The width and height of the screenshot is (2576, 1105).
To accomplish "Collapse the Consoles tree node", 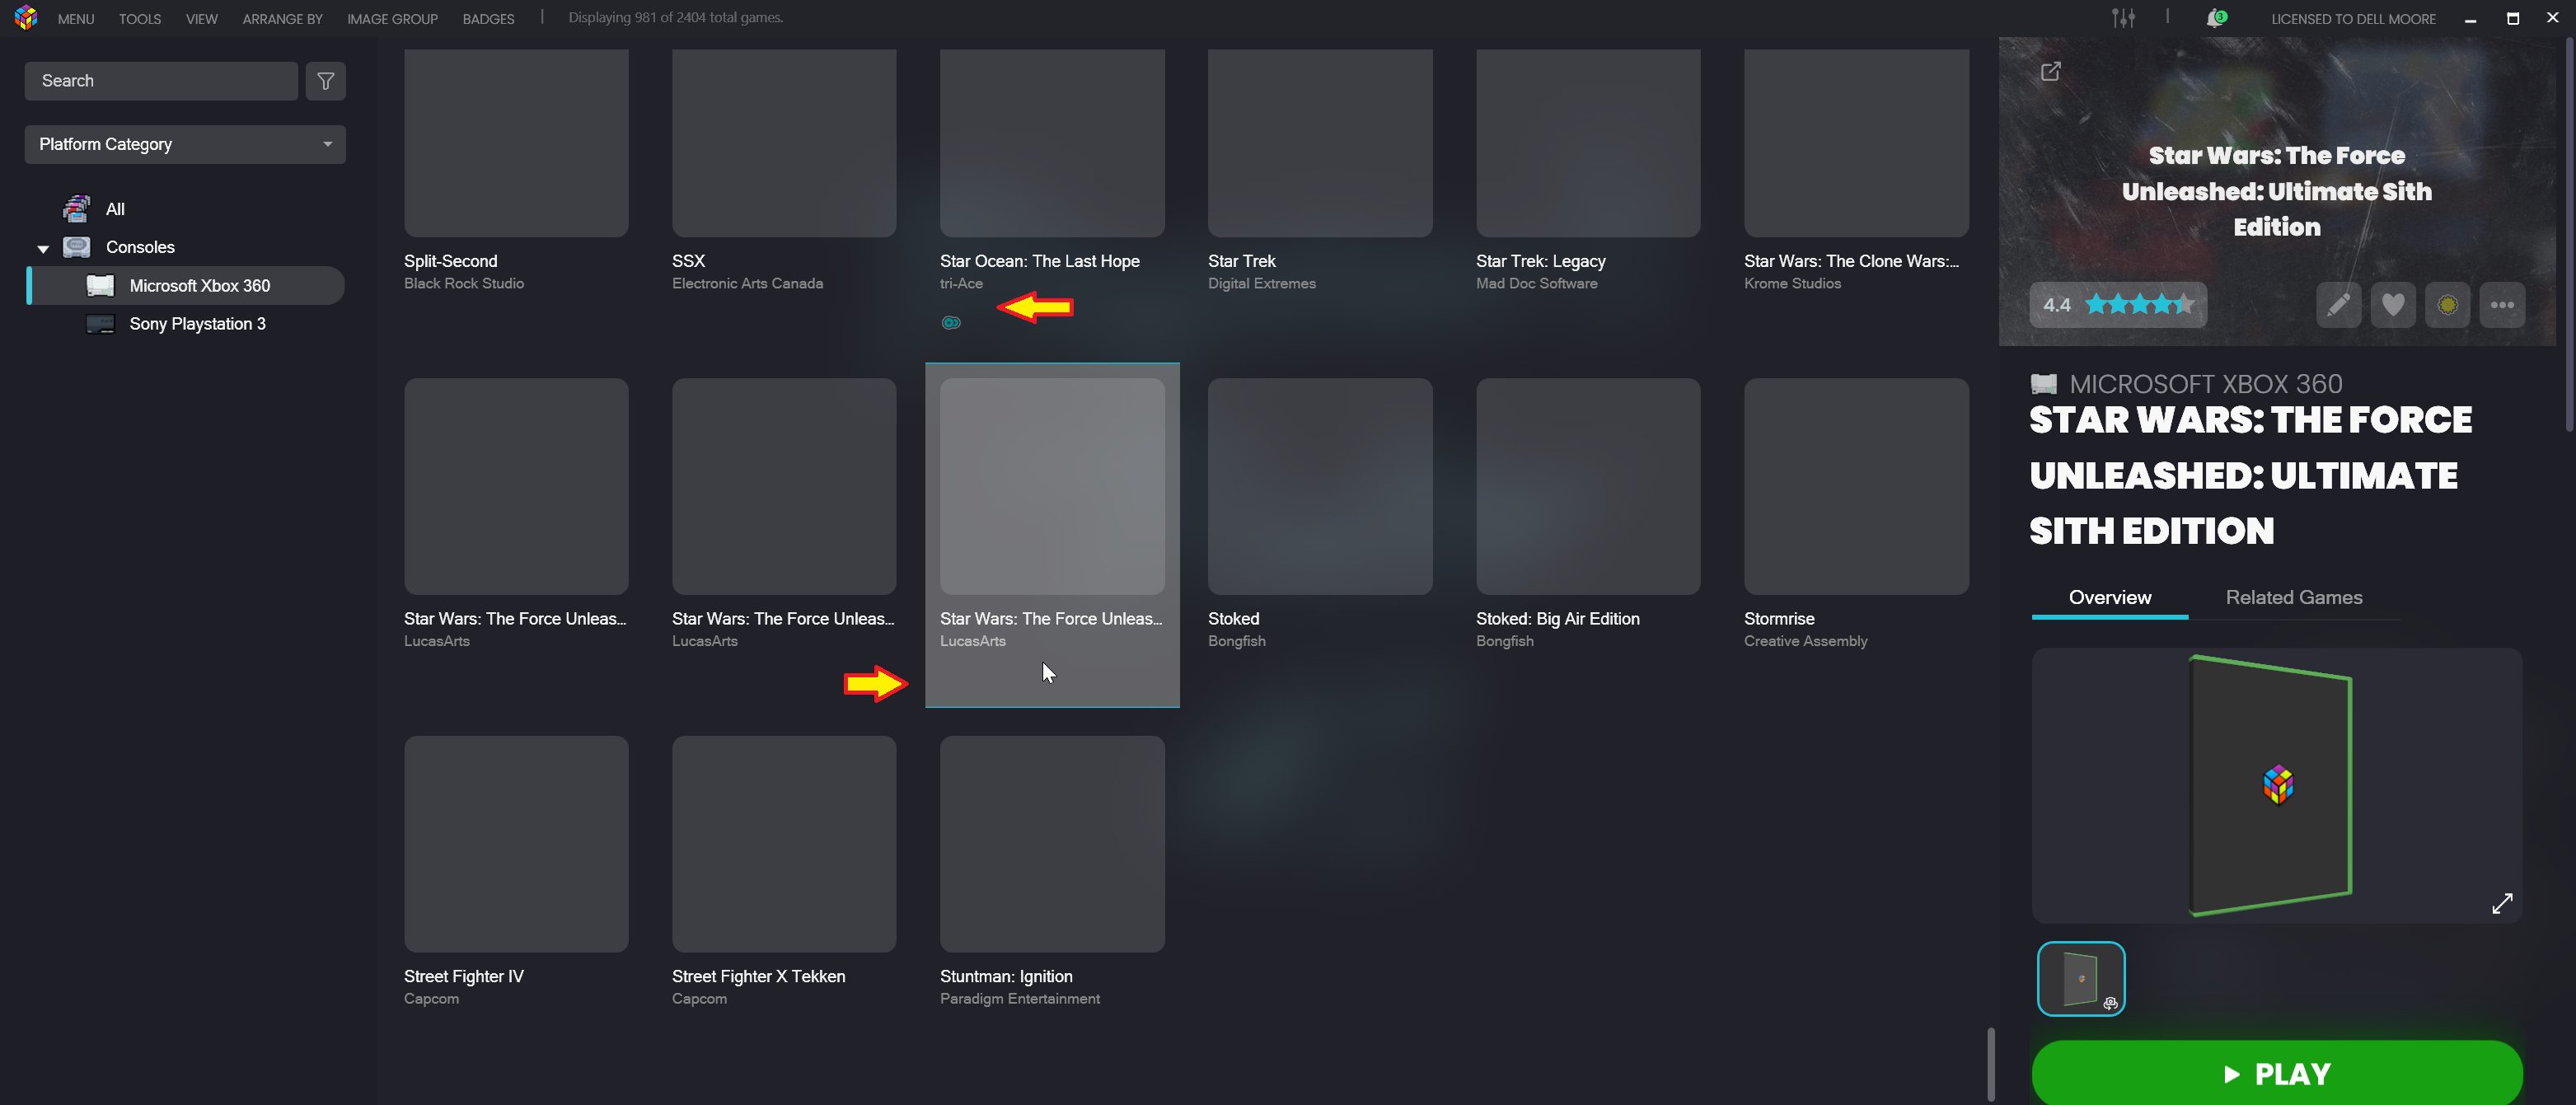I will pyautogui.click(x=43, y=248).
